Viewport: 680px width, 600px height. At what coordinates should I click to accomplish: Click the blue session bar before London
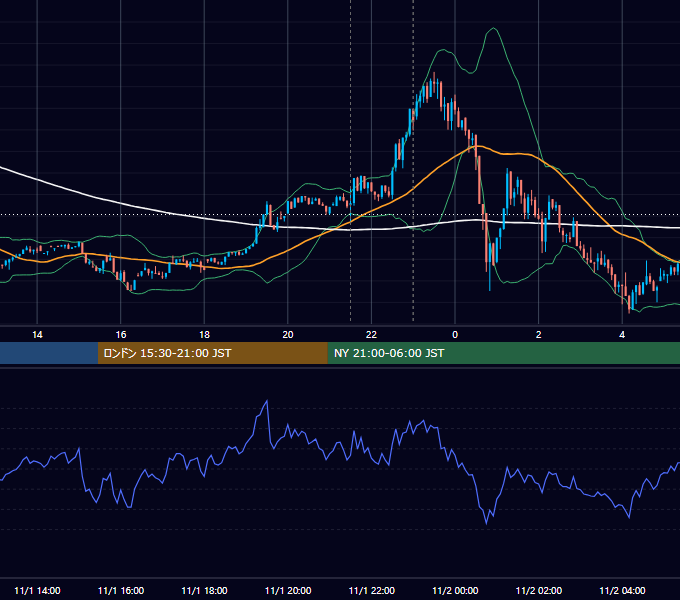tap(49, 353)
